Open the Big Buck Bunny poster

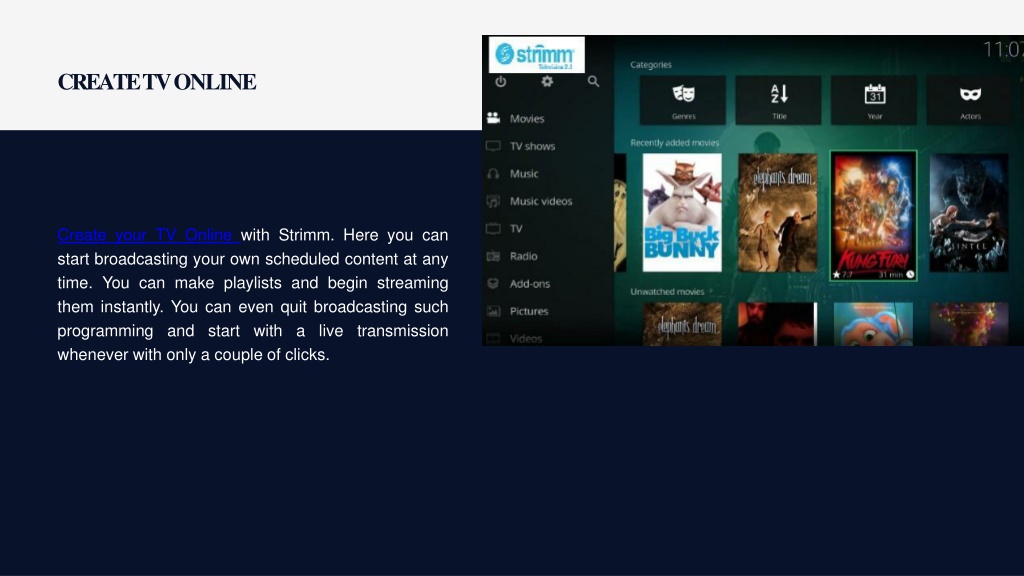(682, 212)
